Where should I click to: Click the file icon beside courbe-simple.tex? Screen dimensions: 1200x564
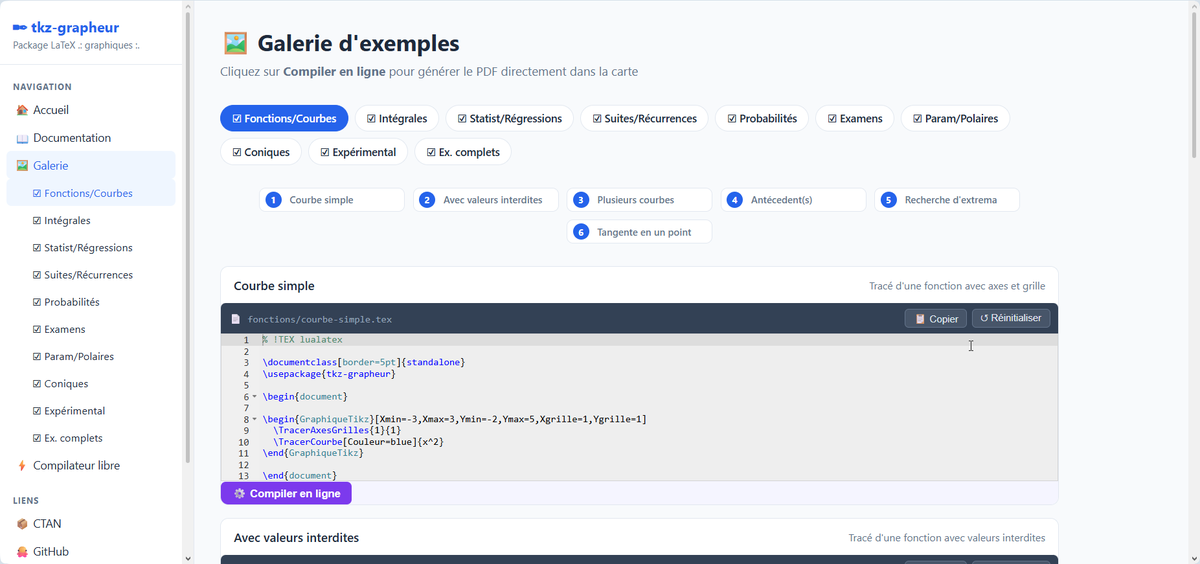pos(236,319)
